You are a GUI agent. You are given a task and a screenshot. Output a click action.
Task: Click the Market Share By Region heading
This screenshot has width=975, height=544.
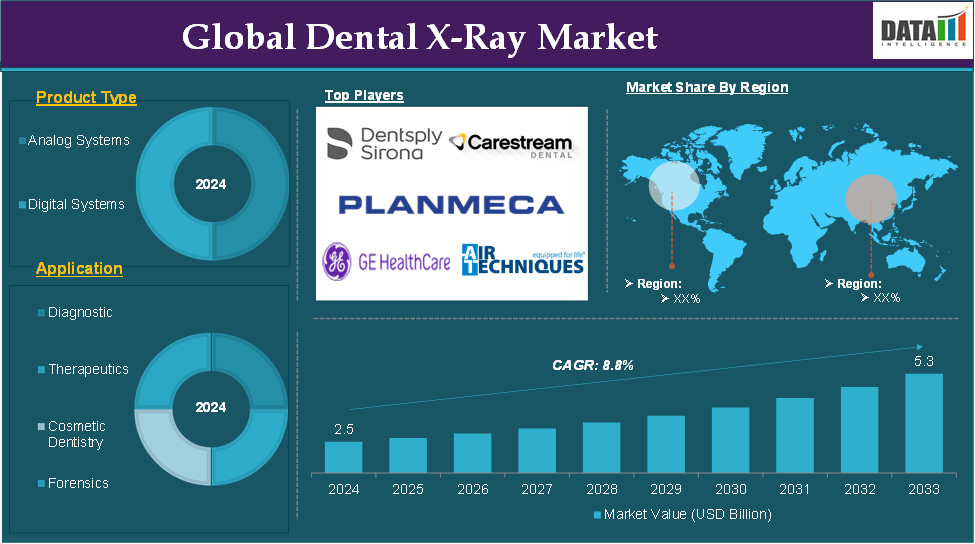[x=707, y=87]
